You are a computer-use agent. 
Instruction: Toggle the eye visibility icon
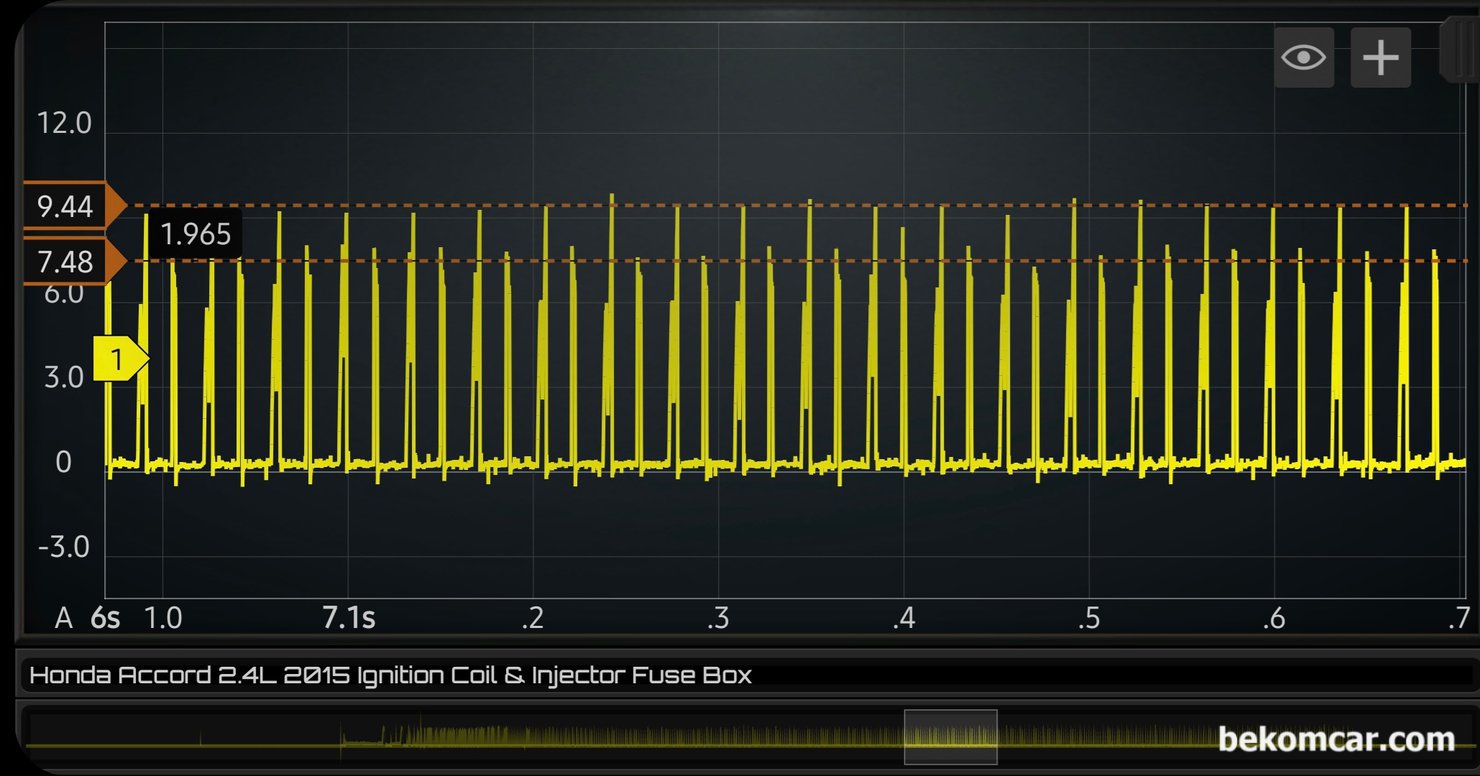click(1303, 58)
